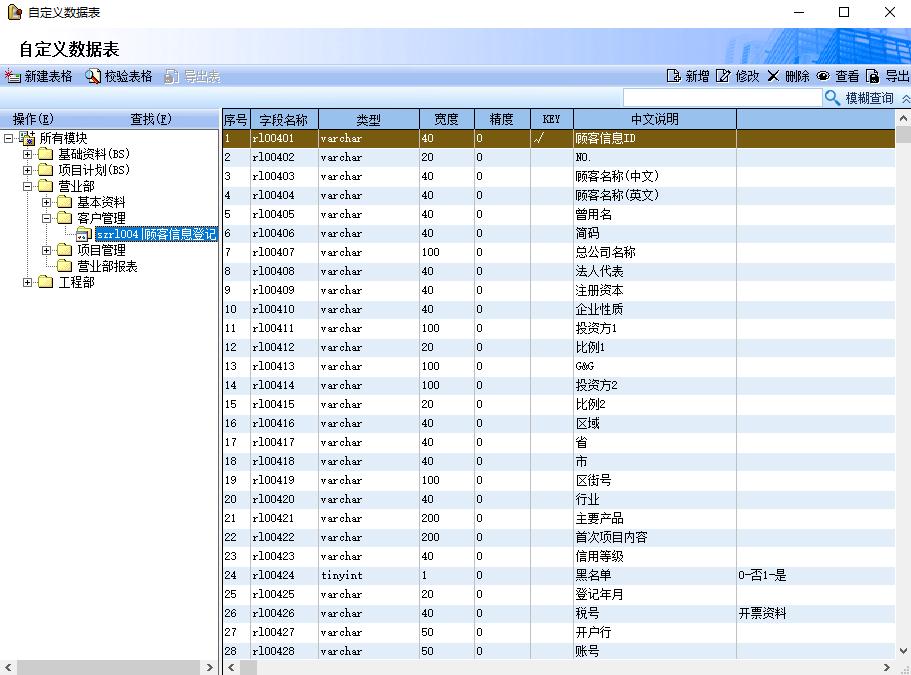911x675 pixels.
Task: Click the 修改 (edit) pencil icon
Action: (723, 76)
